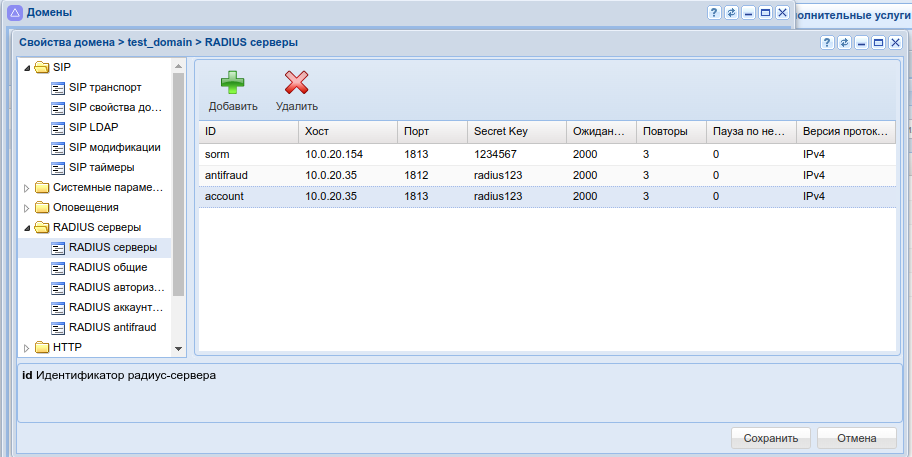Click host cell 10.0.20.154
This screenshot has height=457, width=912.
[334, 154]
